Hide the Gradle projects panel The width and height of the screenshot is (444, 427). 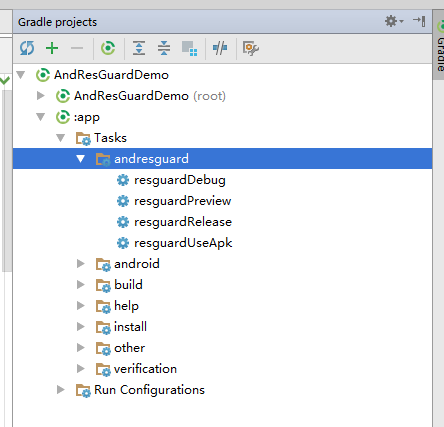(x=419, y=21)
